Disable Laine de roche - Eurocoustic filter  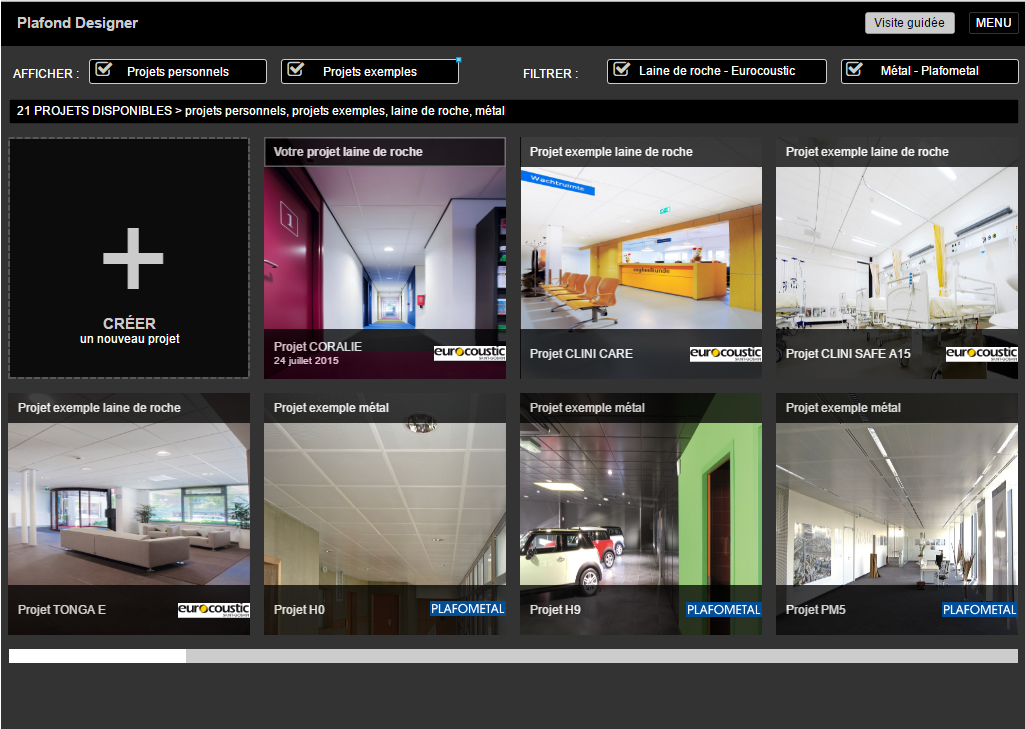[x=622, y=70]
